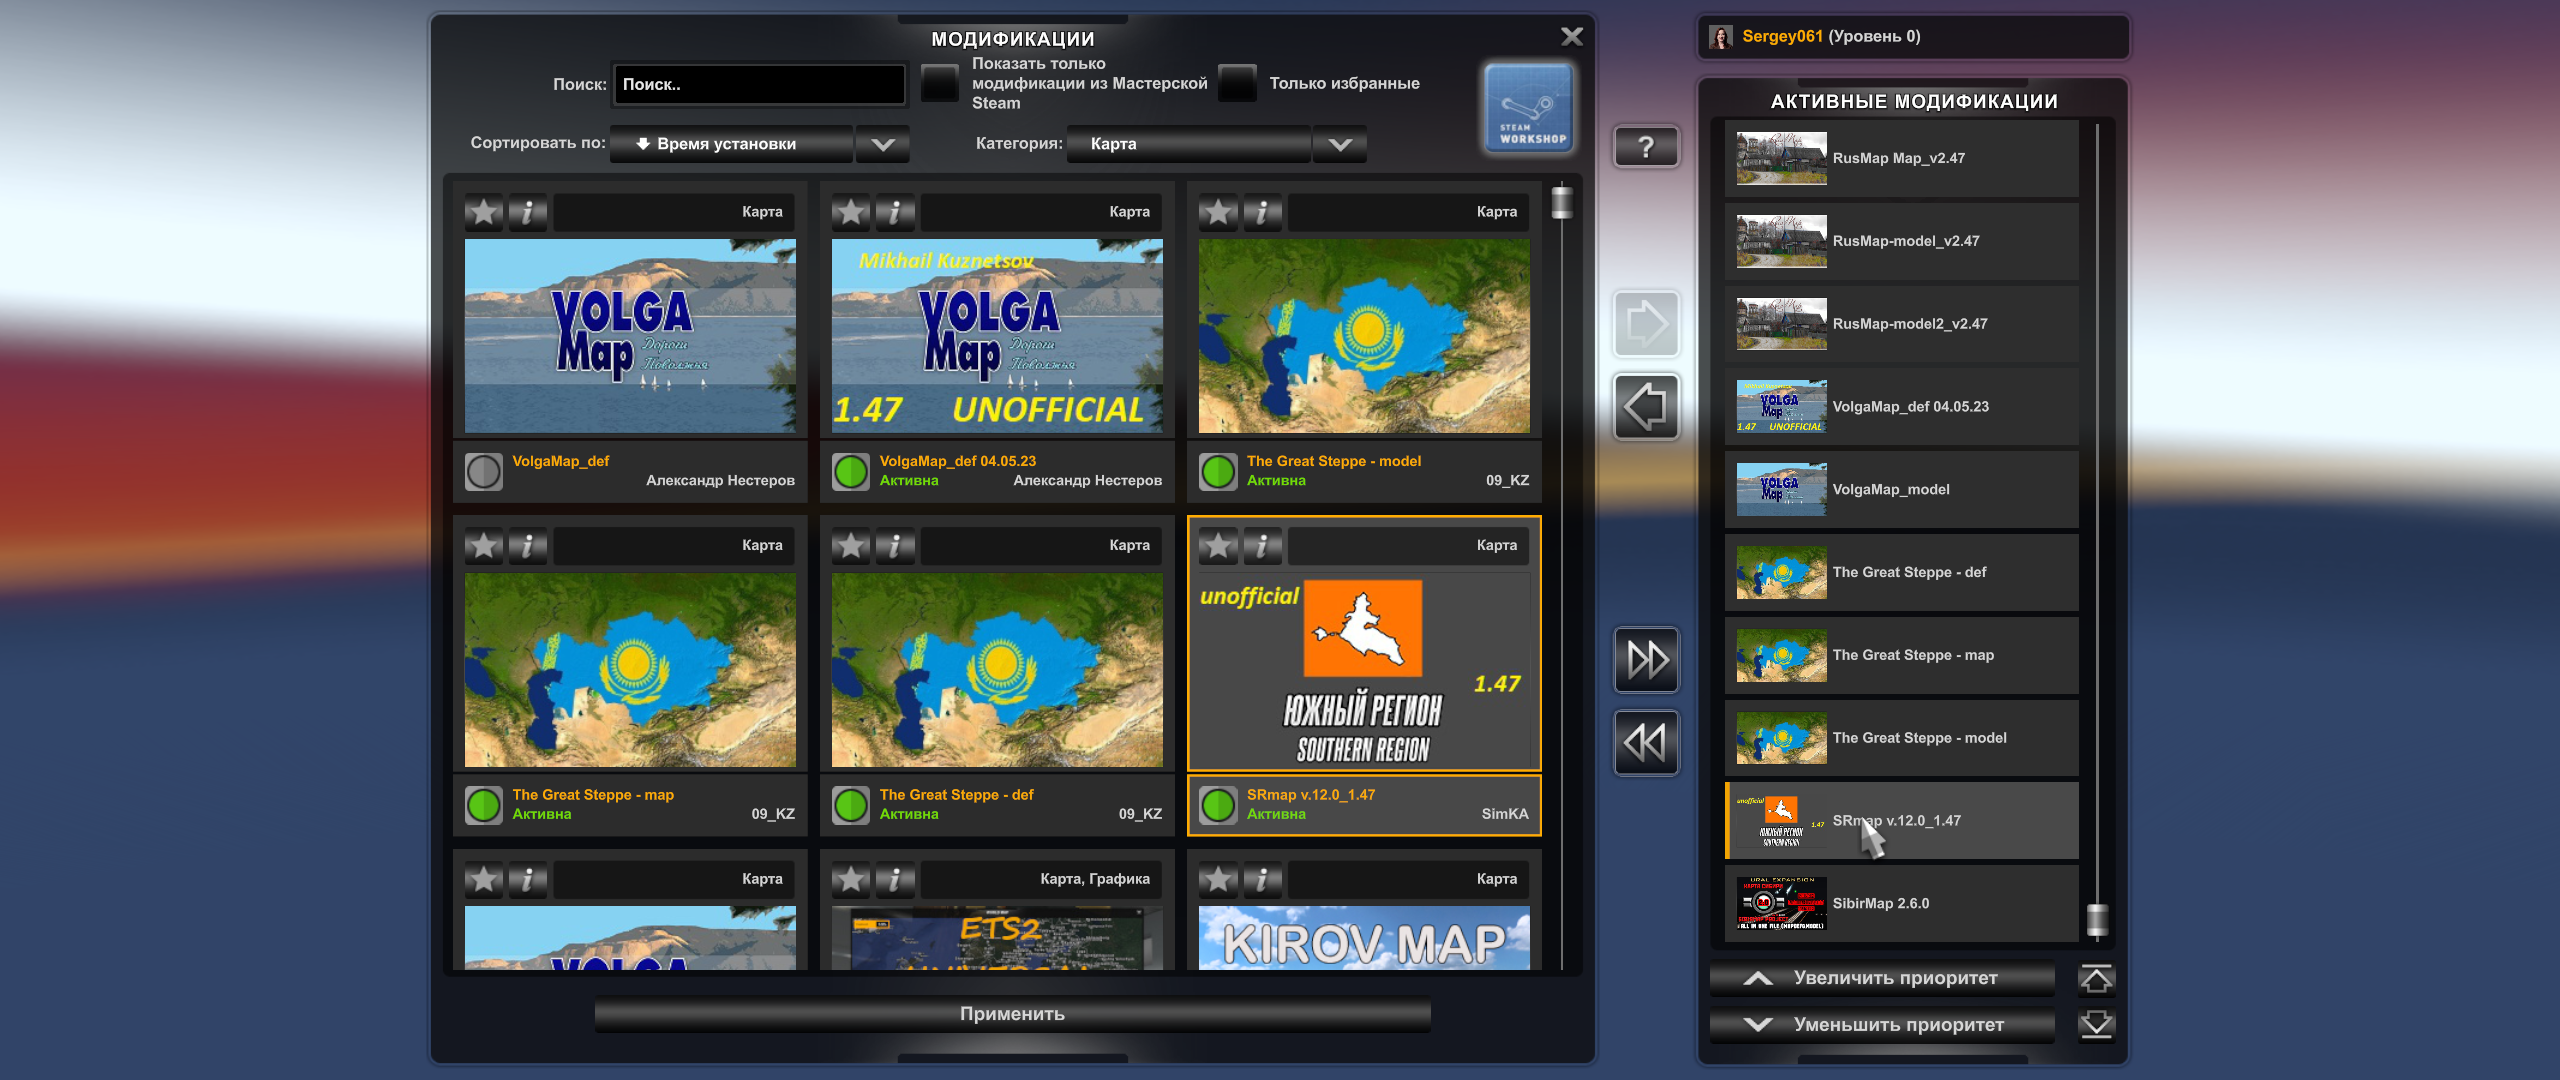The image size is (2560, 1080).
Task: Click 'Увеличить приоритет' button
Action: 1882,979
